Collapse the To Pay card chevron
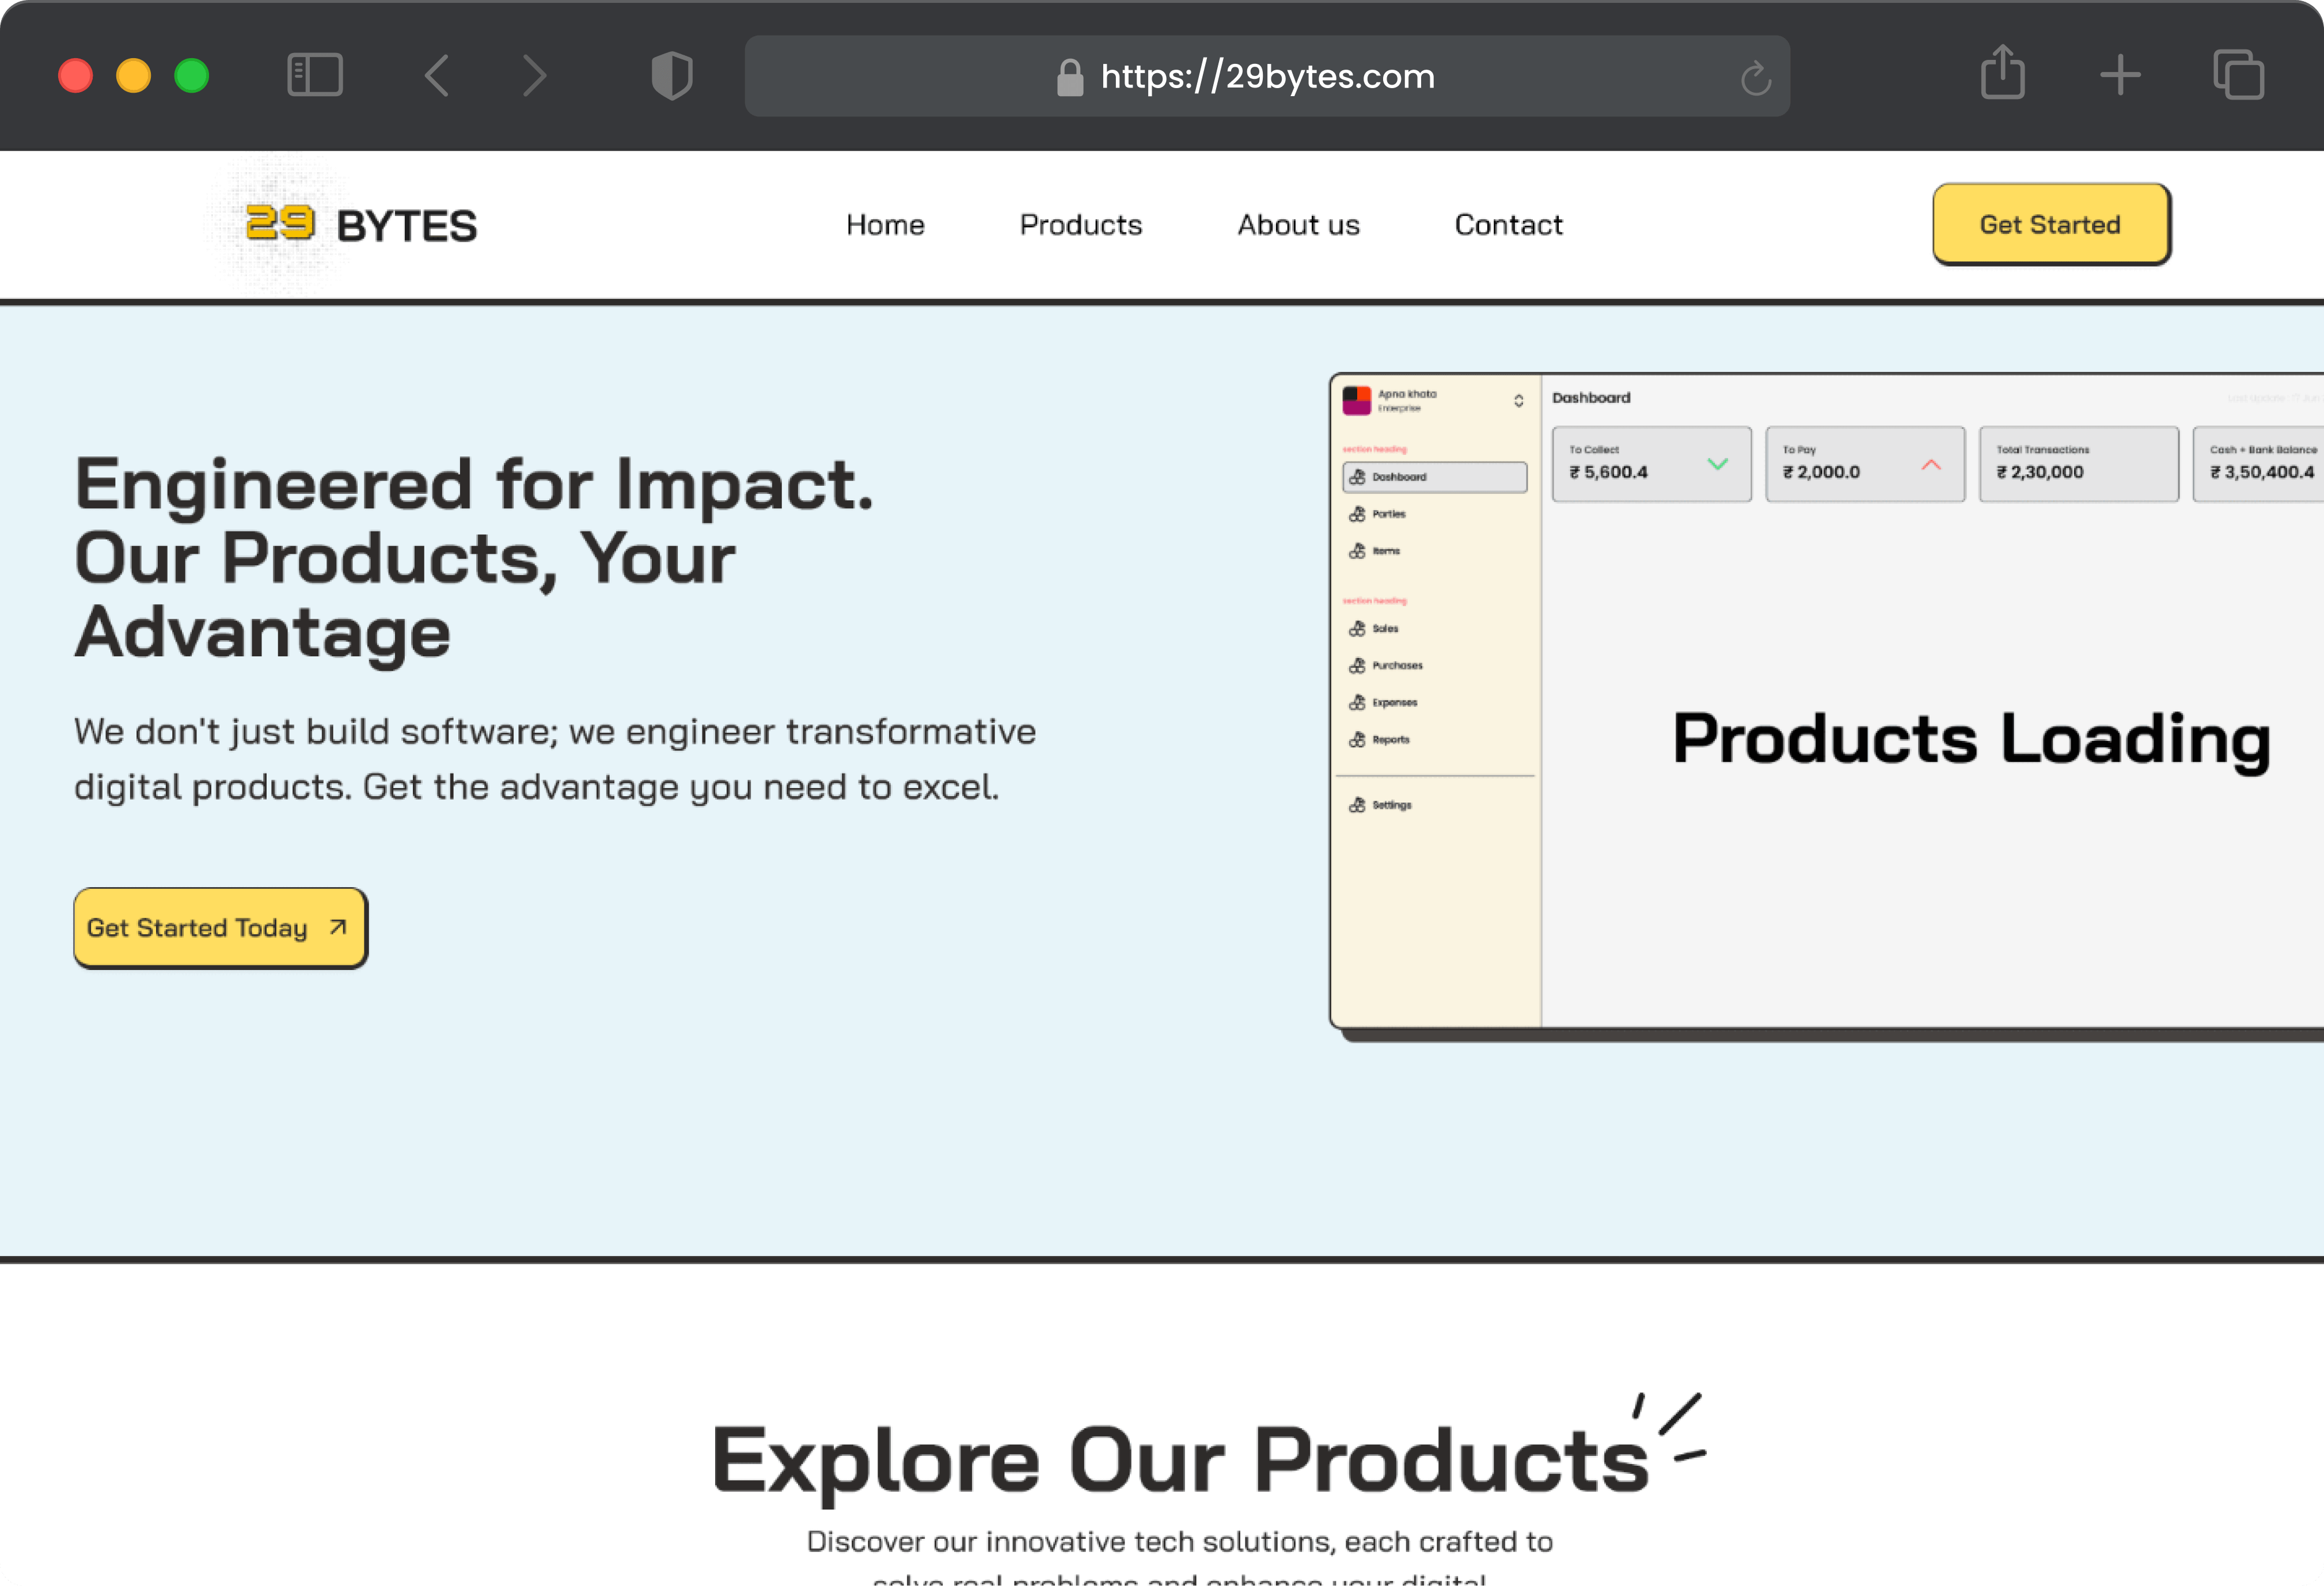Screen dimensions: 2324x1586 tap(1931, 464)
